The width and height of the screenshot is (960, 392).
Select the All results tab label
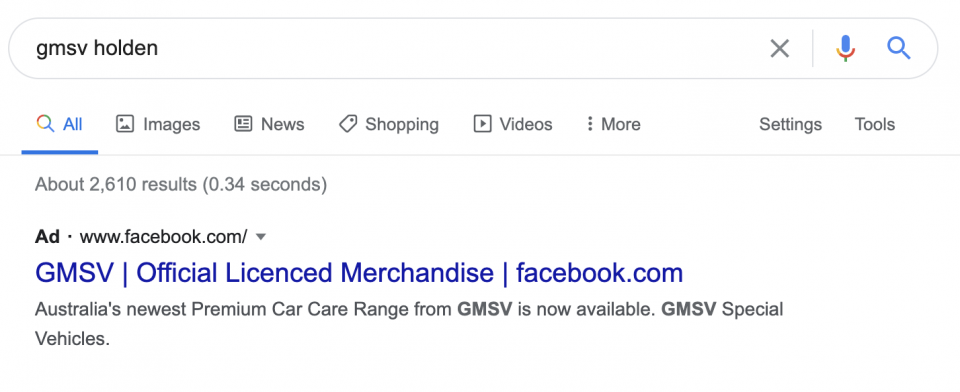(73, 124)
